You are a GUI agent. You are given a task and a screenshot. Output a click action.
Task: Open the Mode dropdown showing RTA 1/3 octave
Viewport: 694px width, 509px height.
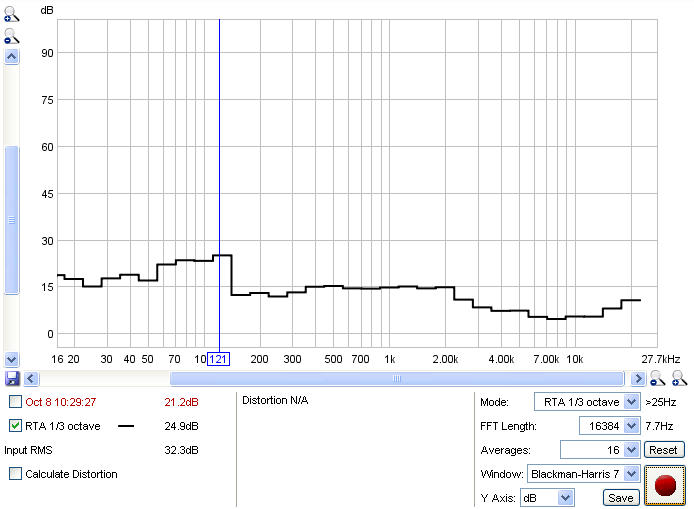(x=587, y=402)
